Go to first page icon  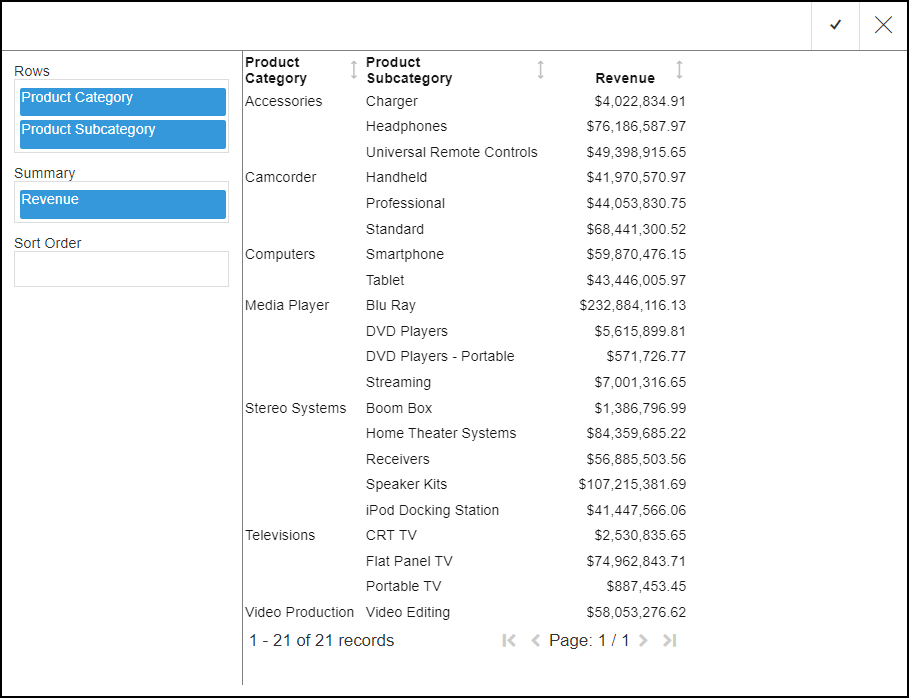point(509,640)
